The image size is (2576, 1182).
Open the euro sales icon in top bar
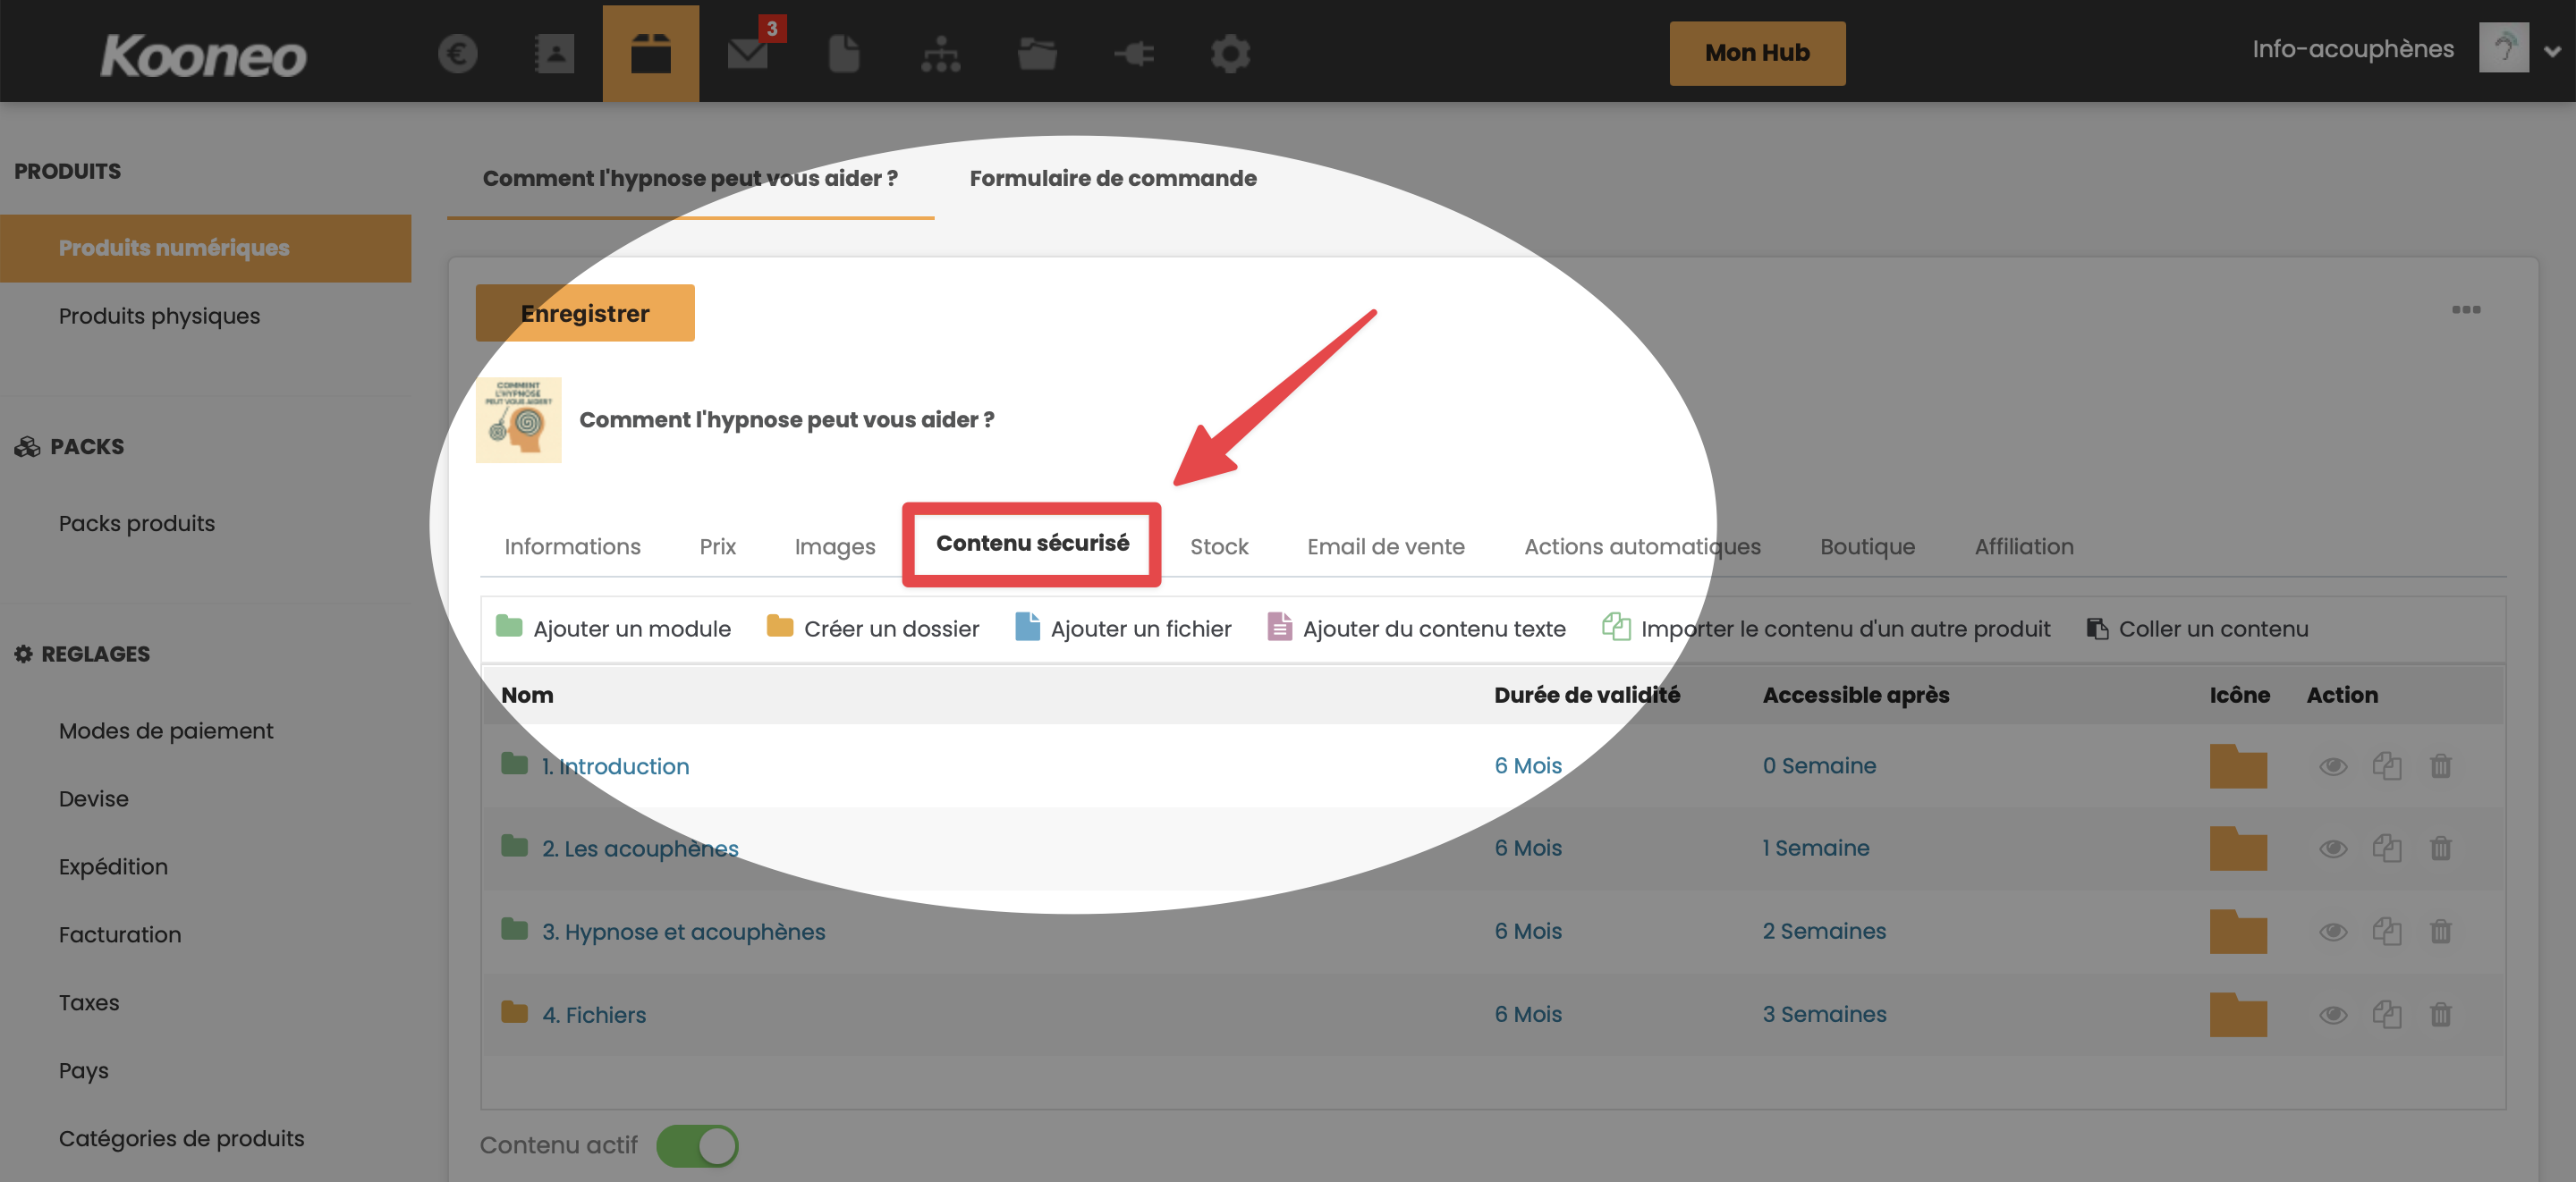(457, 53)
